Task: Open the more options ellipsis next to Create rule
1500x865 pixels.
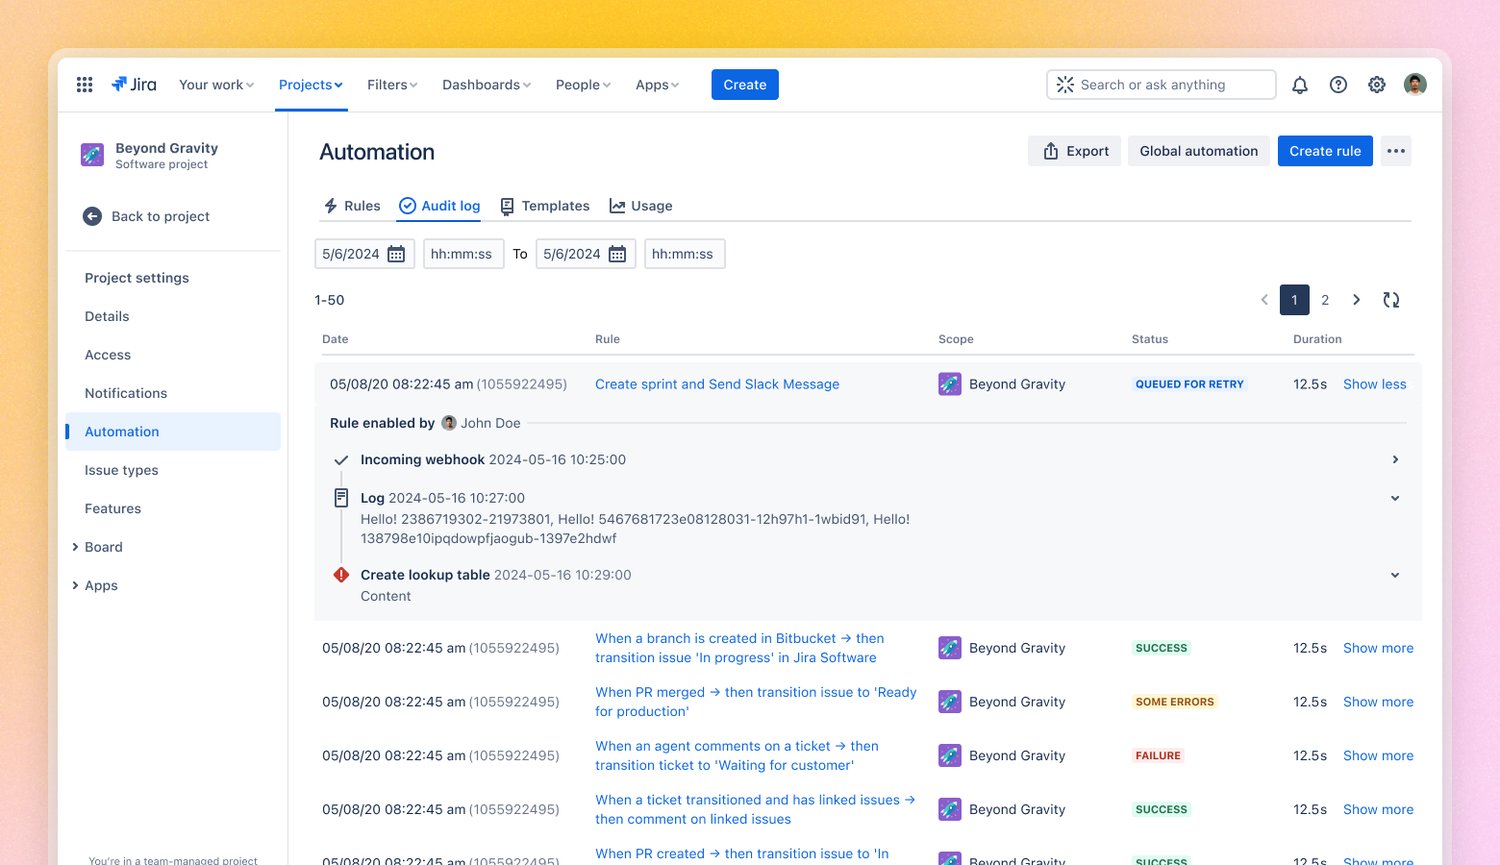Action: (x=1396, y=150)
